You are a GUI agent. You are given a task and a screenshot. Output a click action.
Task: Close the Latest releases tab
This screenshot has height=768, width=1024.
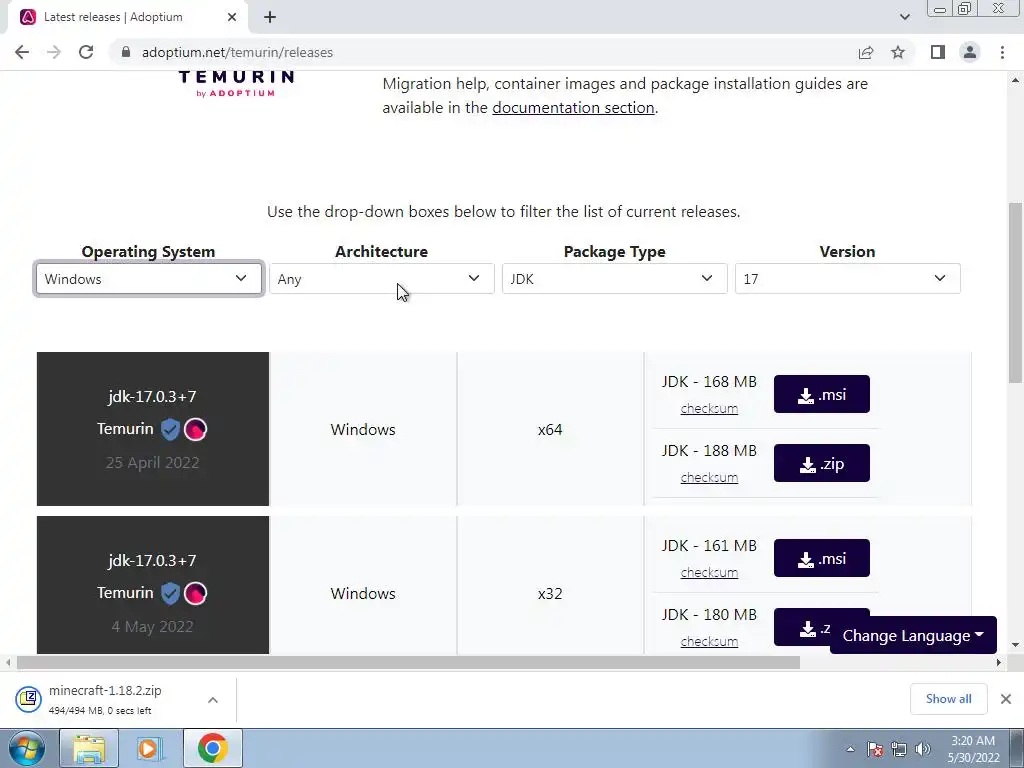coord(232,17)
